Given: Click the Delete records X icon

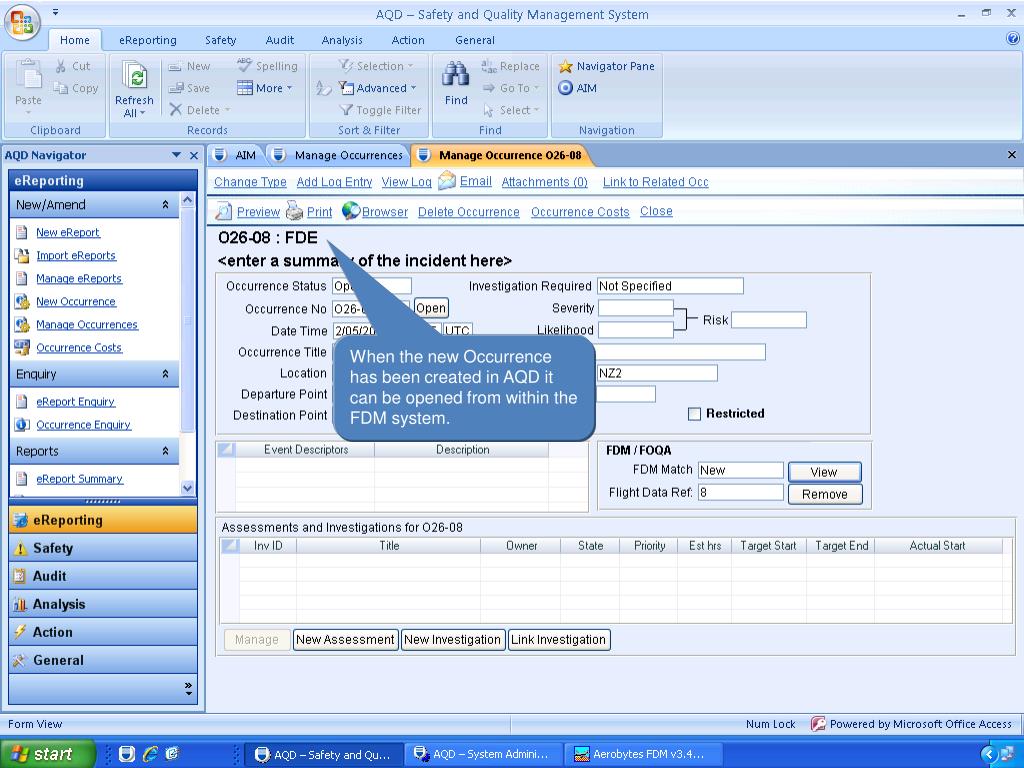Looking at the screenshot, I should click(176, 110).
